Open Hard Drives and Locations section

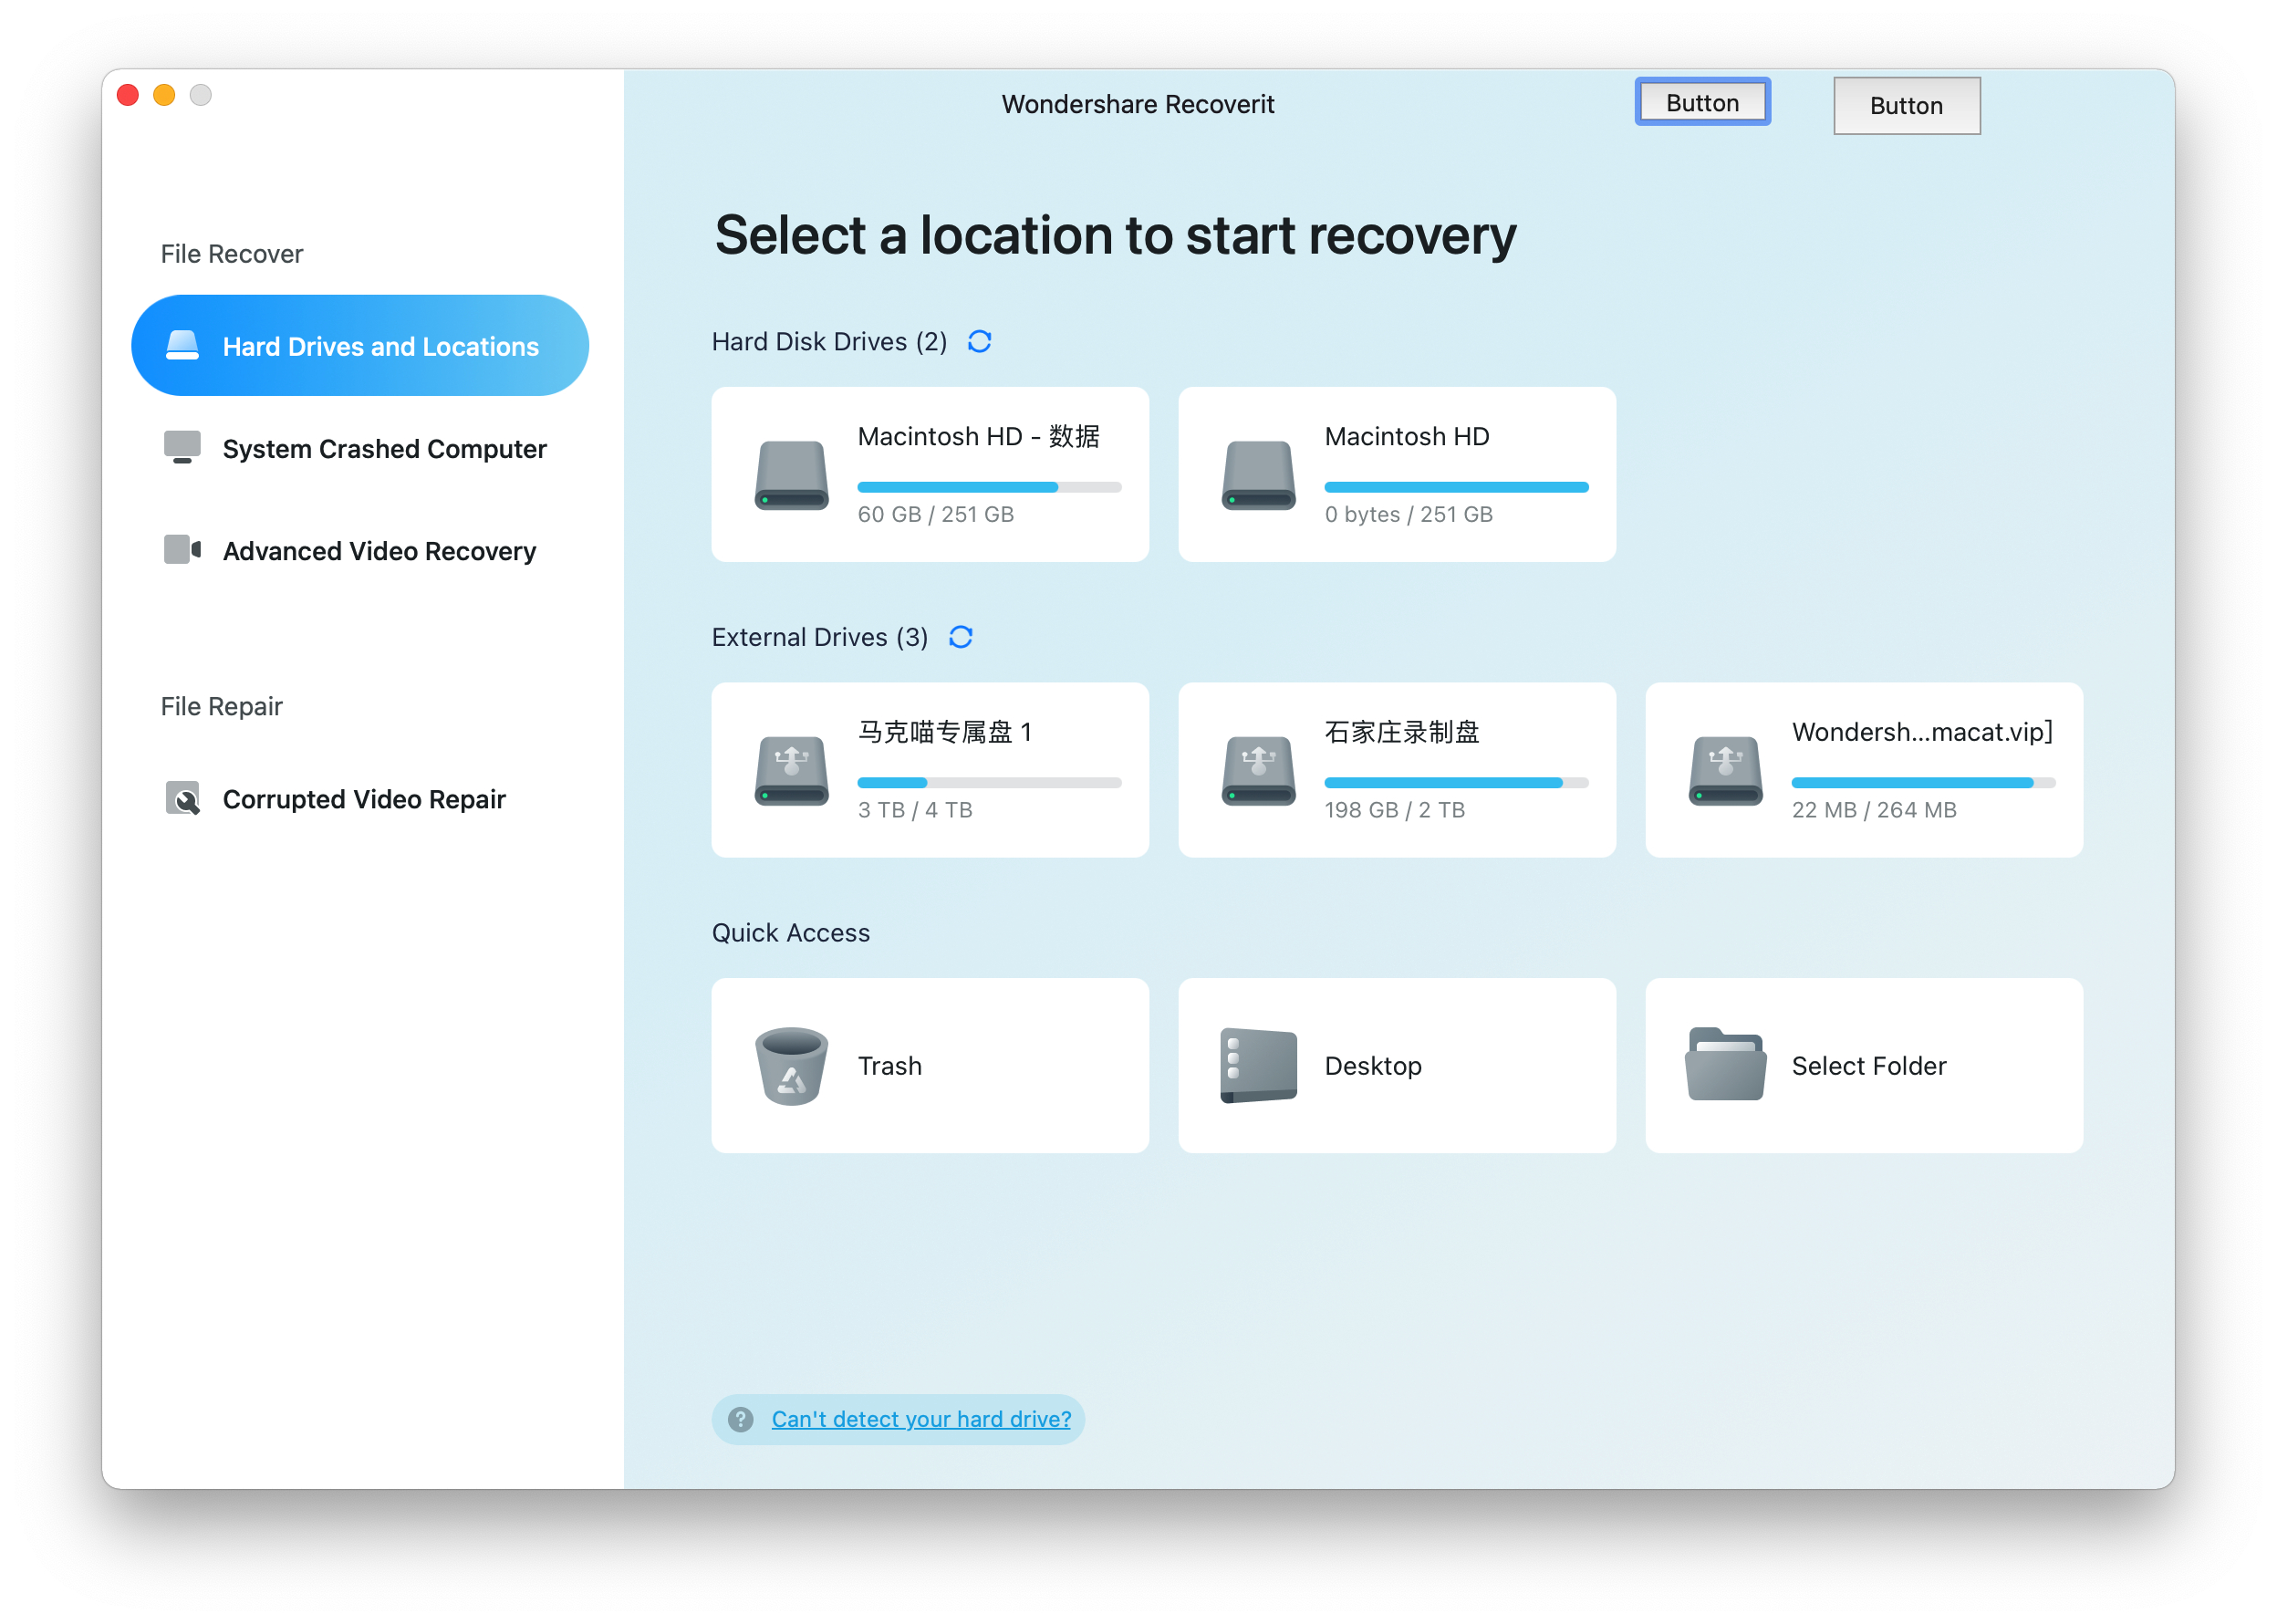click(360, 346)
